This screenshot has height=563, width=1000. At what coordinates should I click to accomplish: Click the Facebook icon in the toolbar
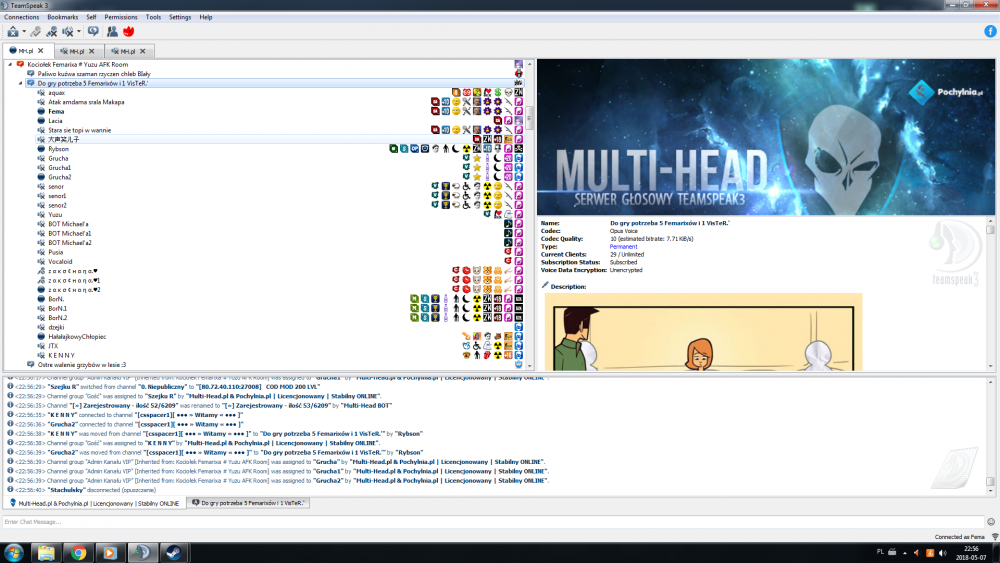[990, 31]
